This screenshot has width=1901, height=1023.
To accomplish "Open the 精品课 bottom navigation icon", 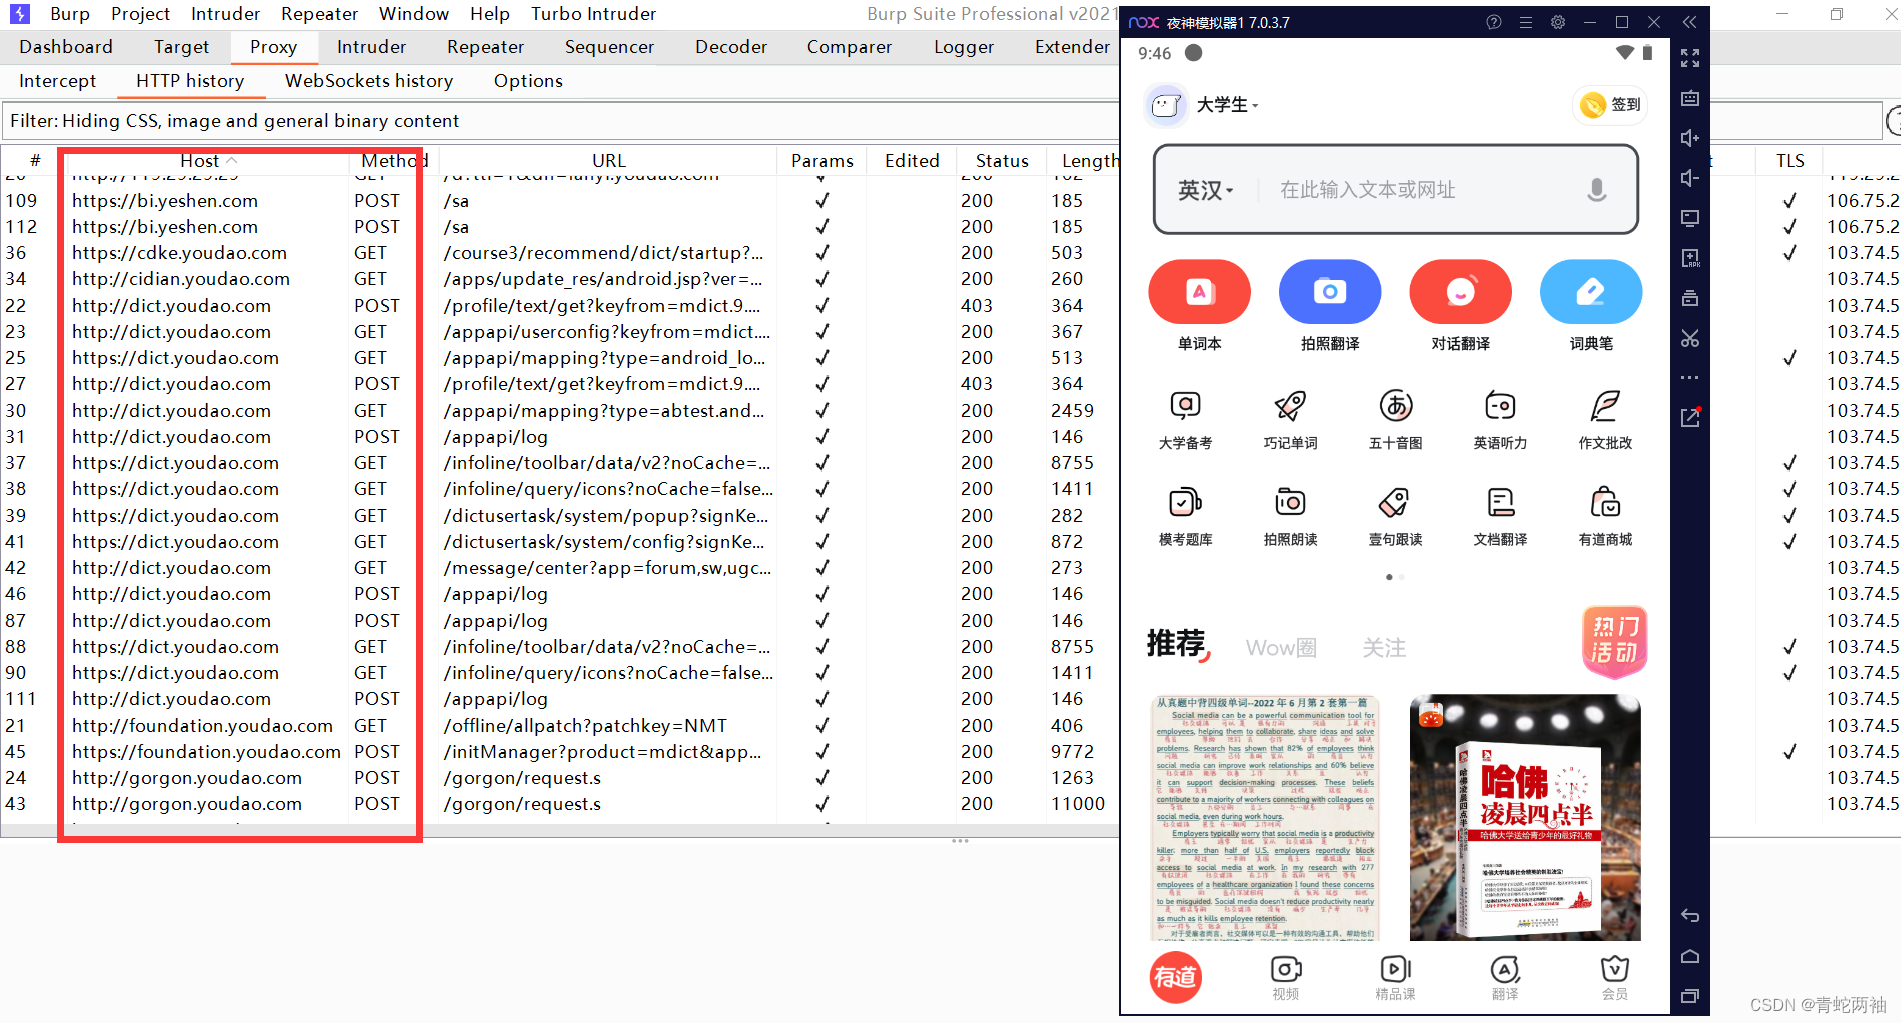I will pyautogui.click(x=1395, y=969).
